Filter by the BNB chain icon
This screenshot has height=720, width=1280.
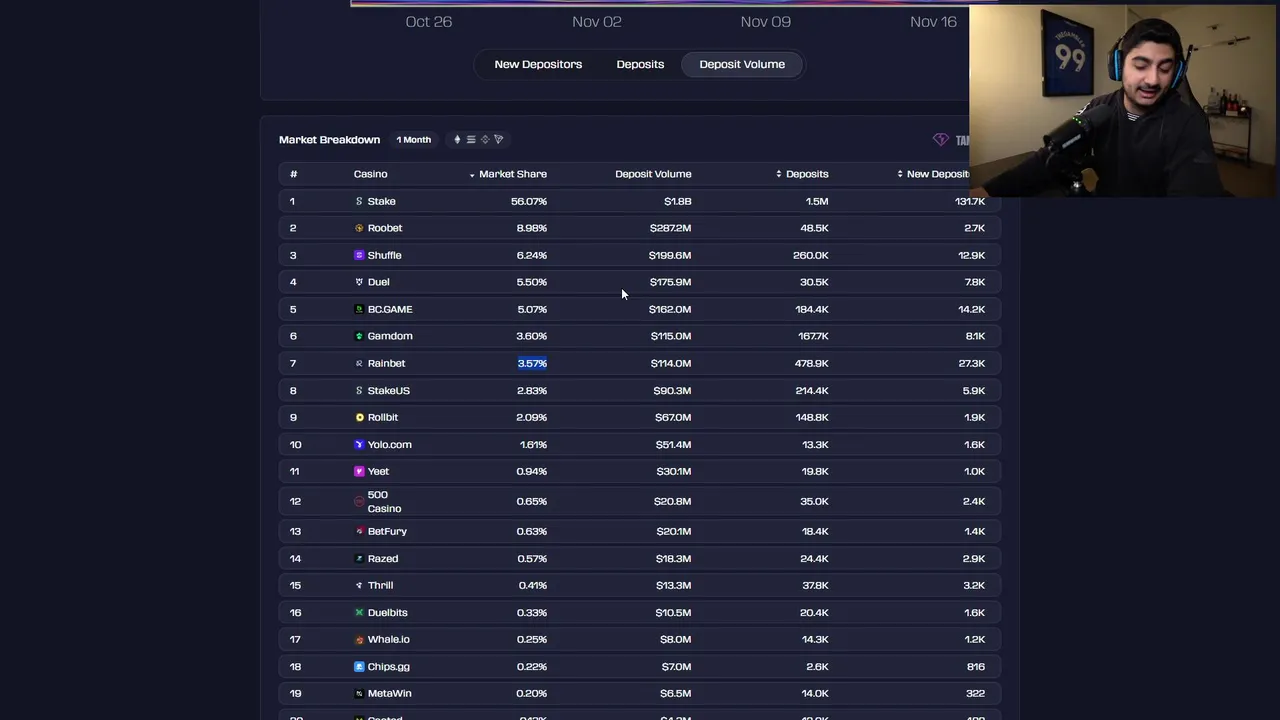[485, 140]
